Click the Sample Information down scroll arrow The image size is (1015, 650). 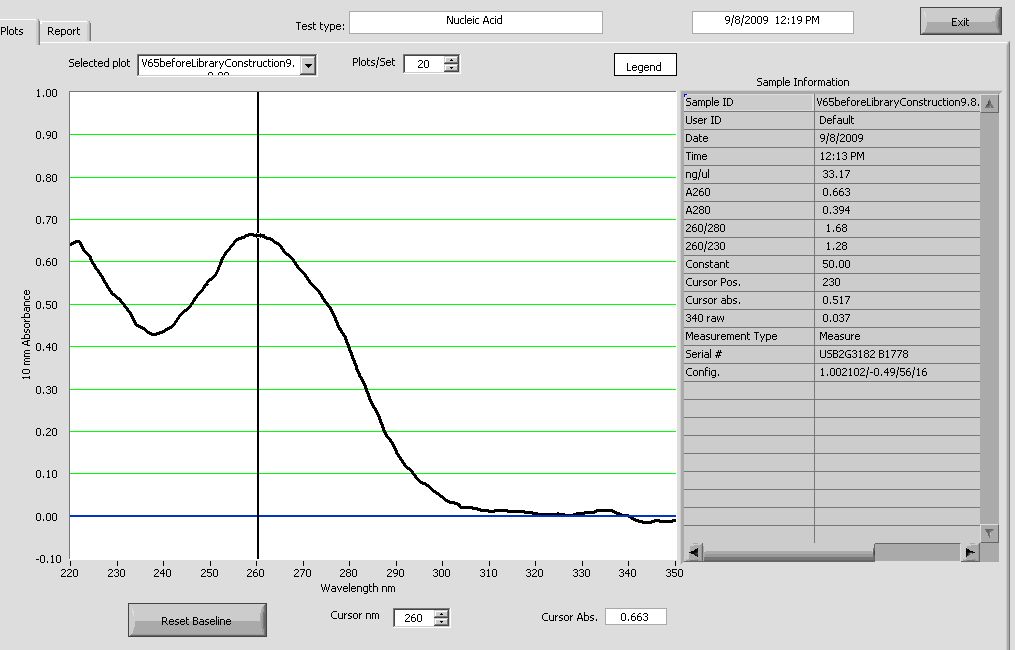pyautogui.click(x=989, y=533)
